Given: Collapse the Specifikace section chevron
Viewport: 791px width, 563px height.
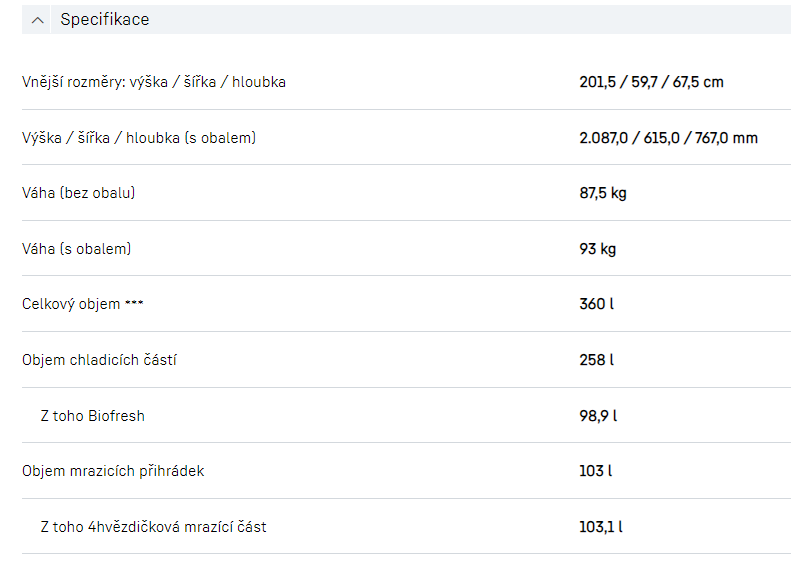Looking at the screenshot, I should (x=38, y=20).
